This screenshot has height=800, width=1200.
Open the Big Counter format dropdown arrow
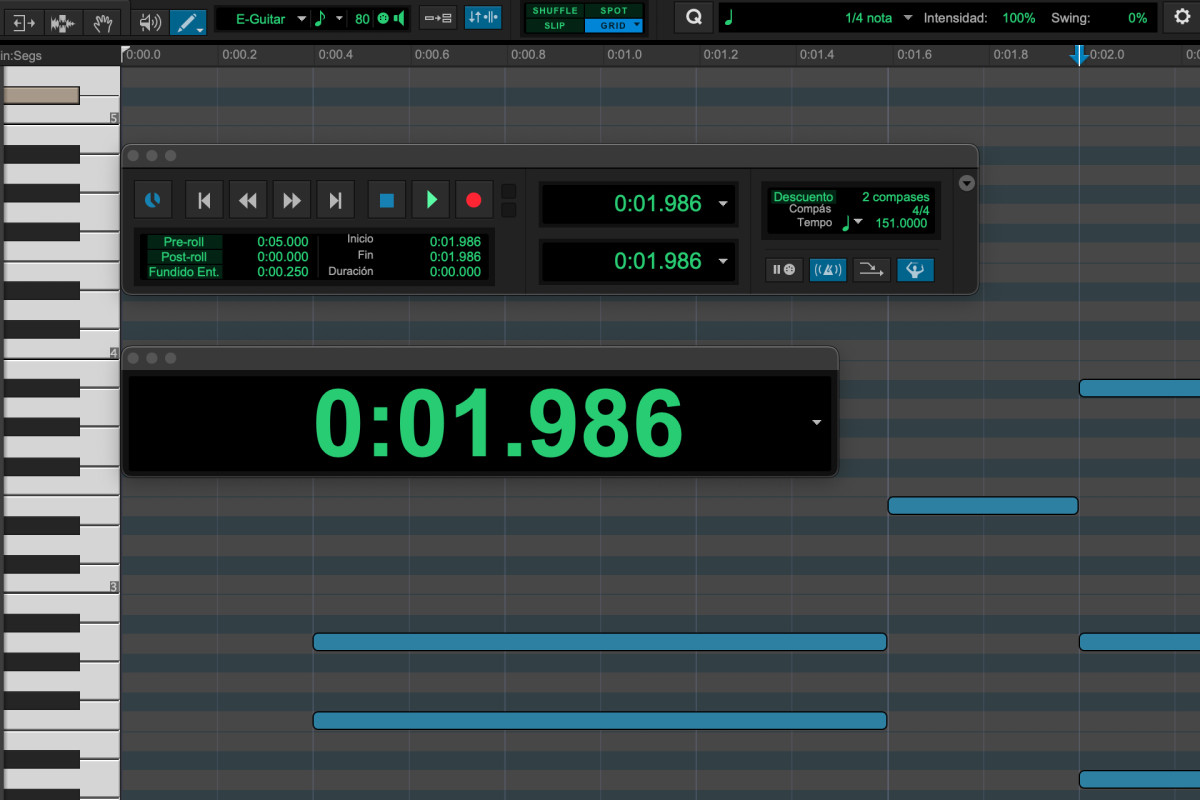(817, 423)
